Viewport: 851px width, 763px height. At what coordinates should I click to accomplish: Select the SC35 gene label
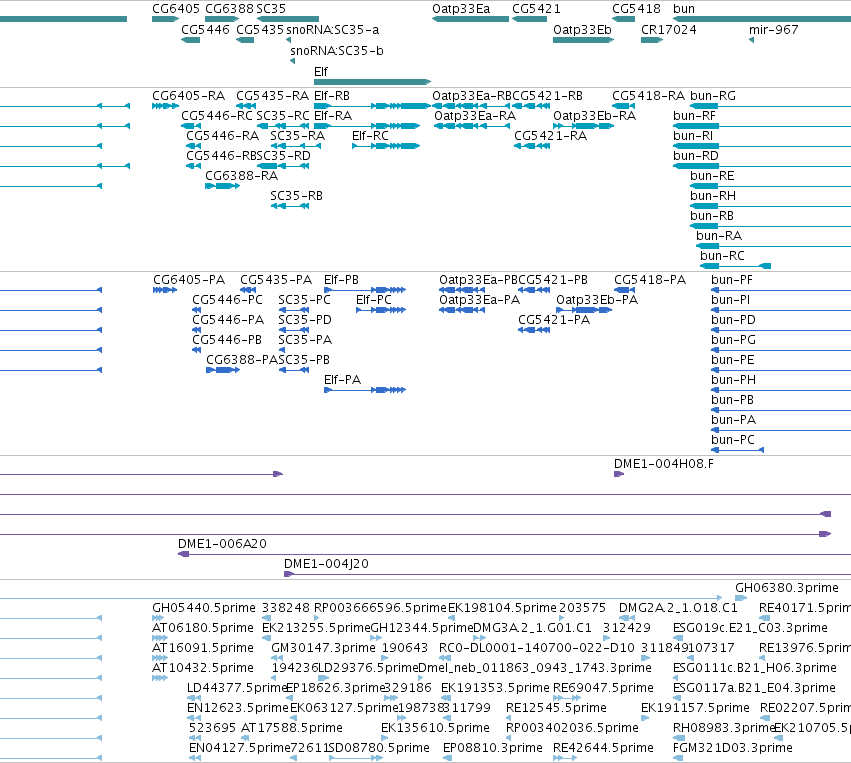tap(271, 9)
